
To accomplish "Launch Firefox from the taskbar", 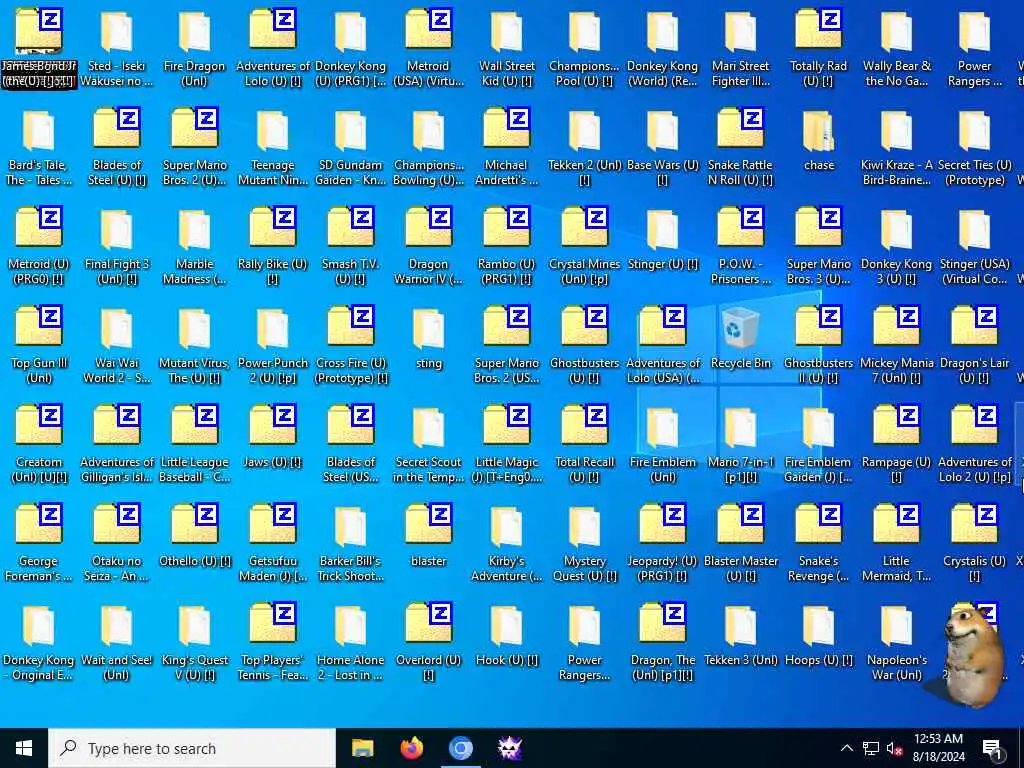I will (411, 748).
